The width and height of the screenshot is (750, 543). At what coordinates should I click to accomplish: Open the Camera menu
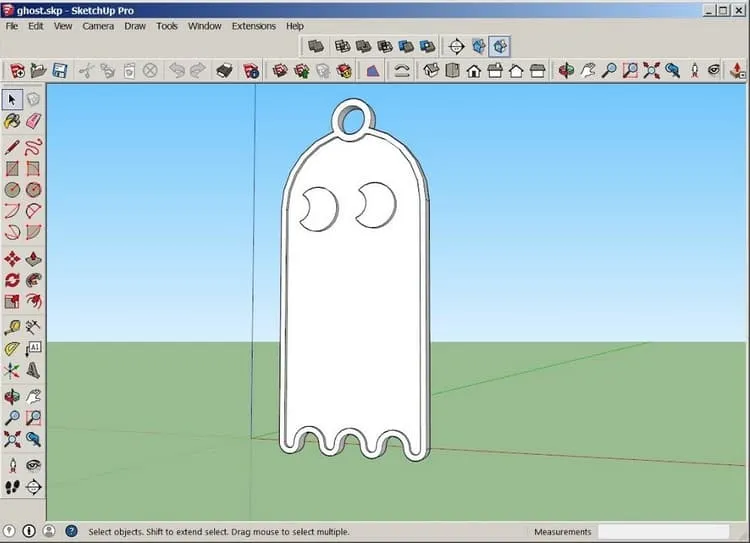[x=98, y=26]
